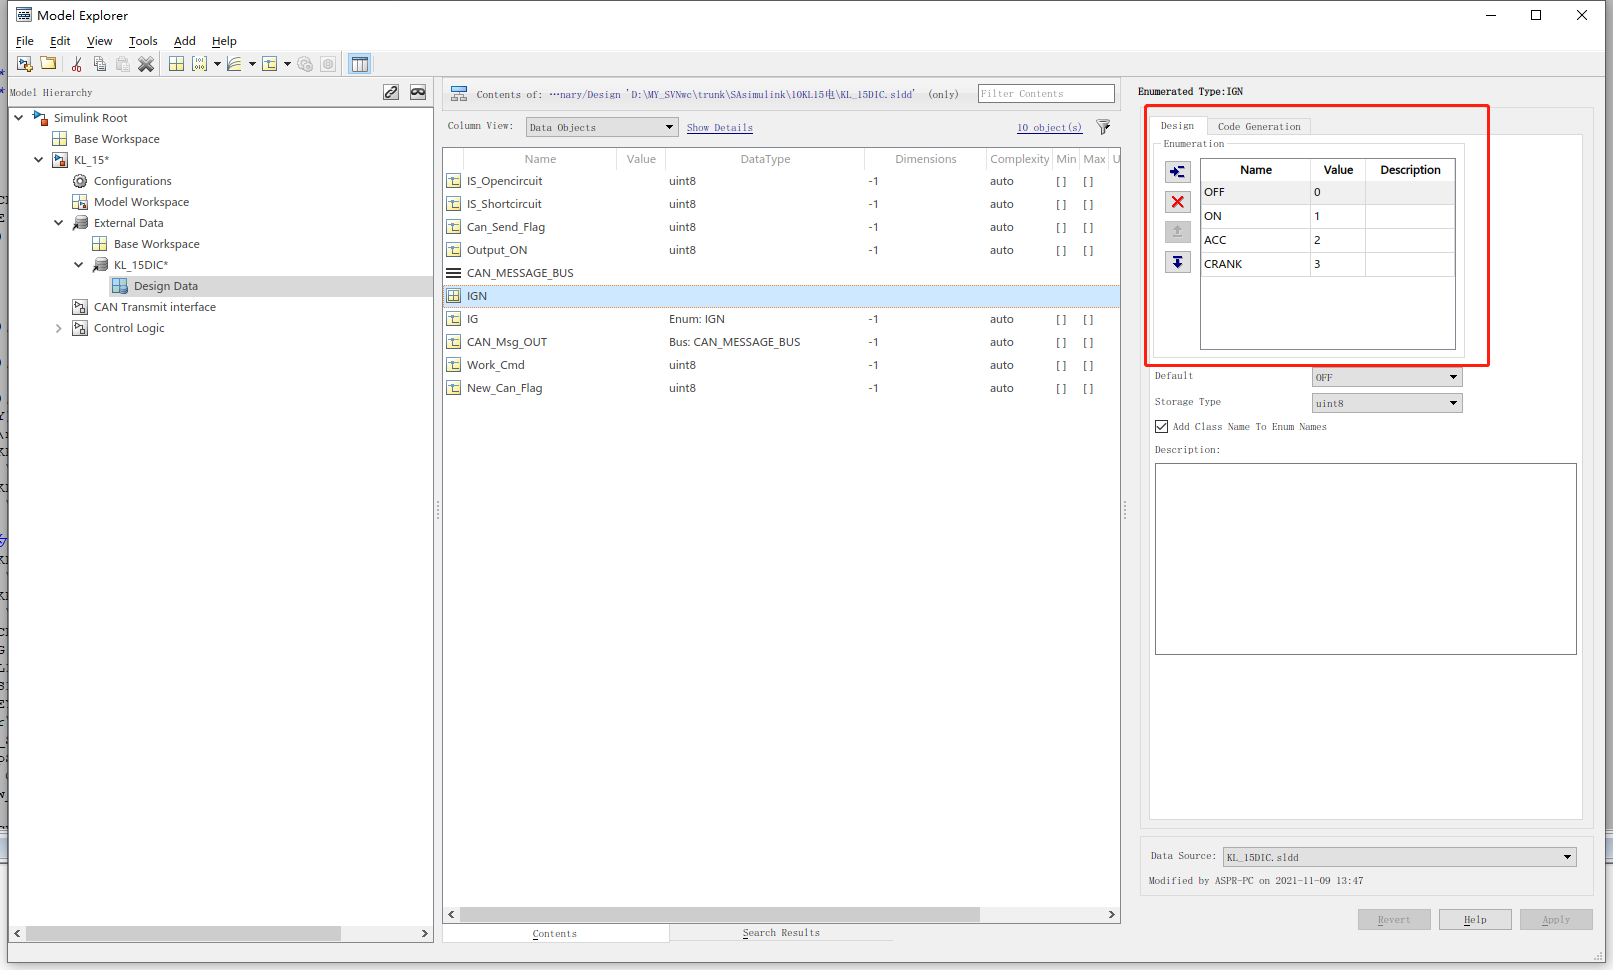1613x970 pixels.
Task: Open the Add menu
Action: tap(185, 41)
